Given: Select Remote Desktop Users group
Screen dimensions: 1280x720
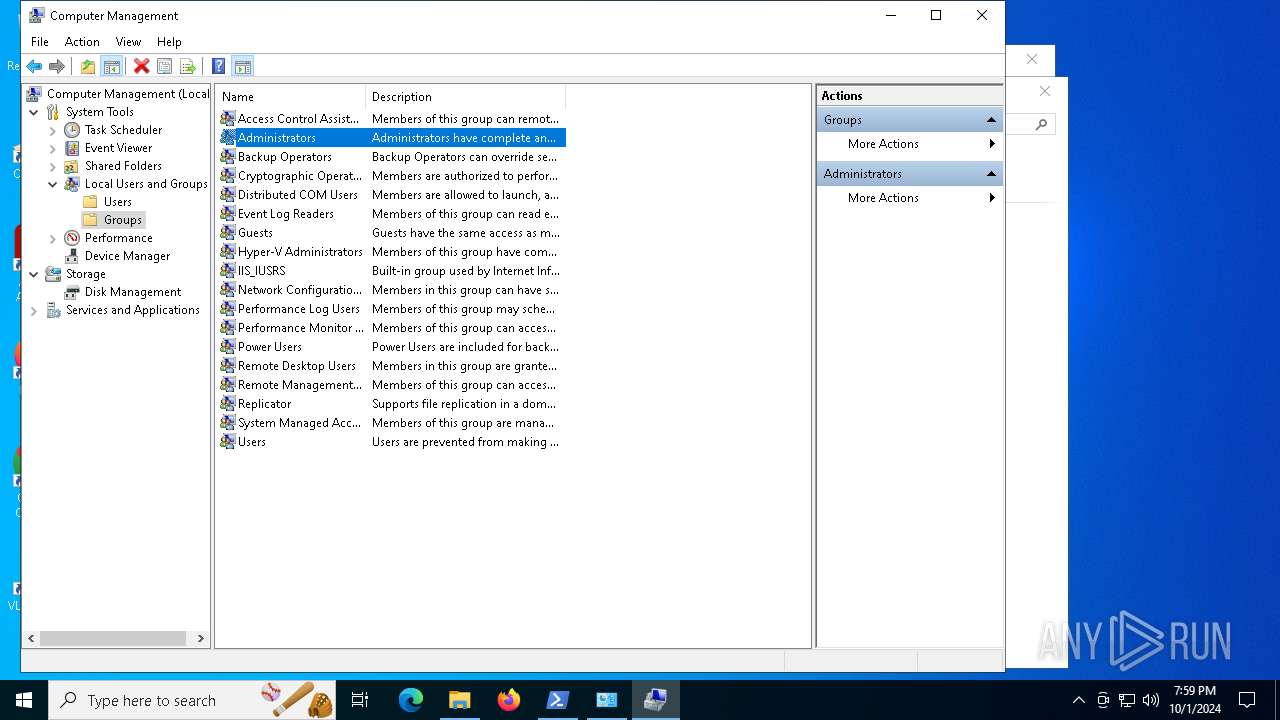Looking at the screenshot, I should point(391,366).
